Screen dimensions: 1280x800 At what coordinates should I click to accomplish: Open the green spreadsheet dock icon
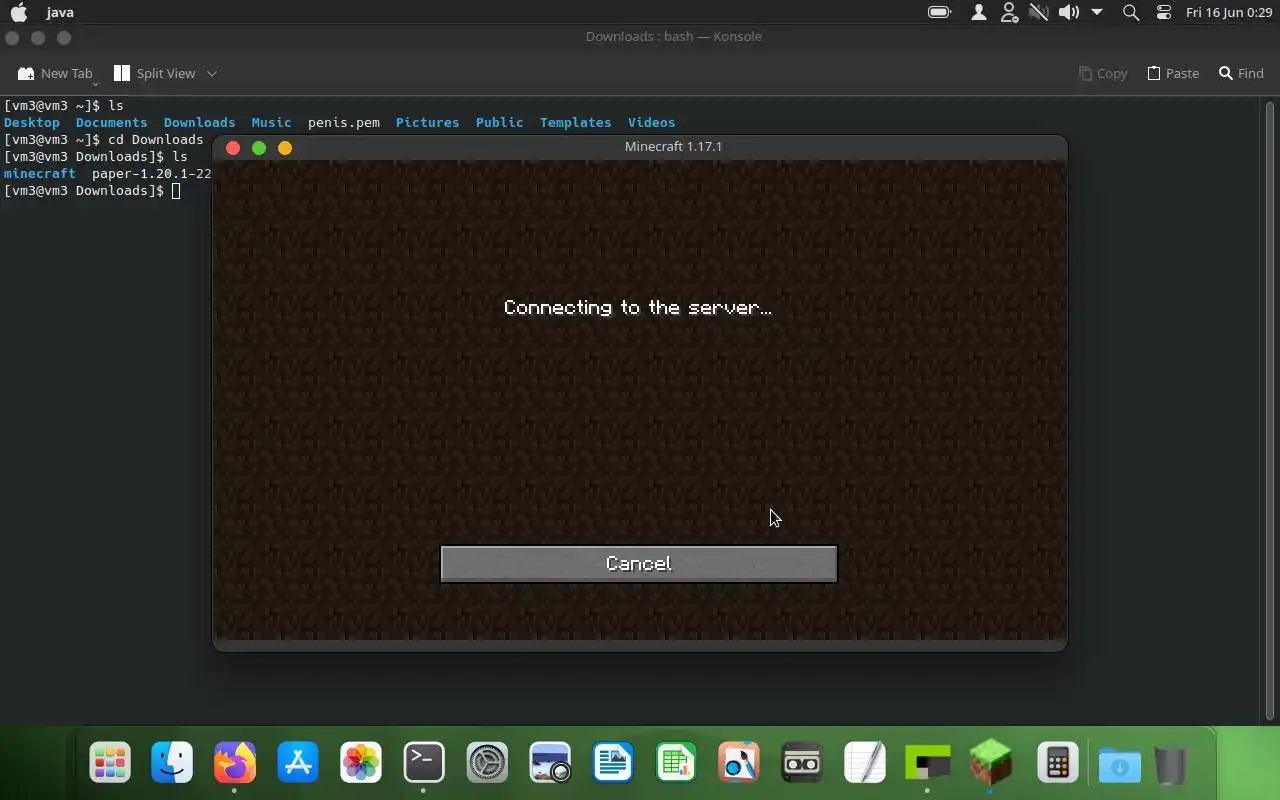pyautogui.click(x=676, y=763)
